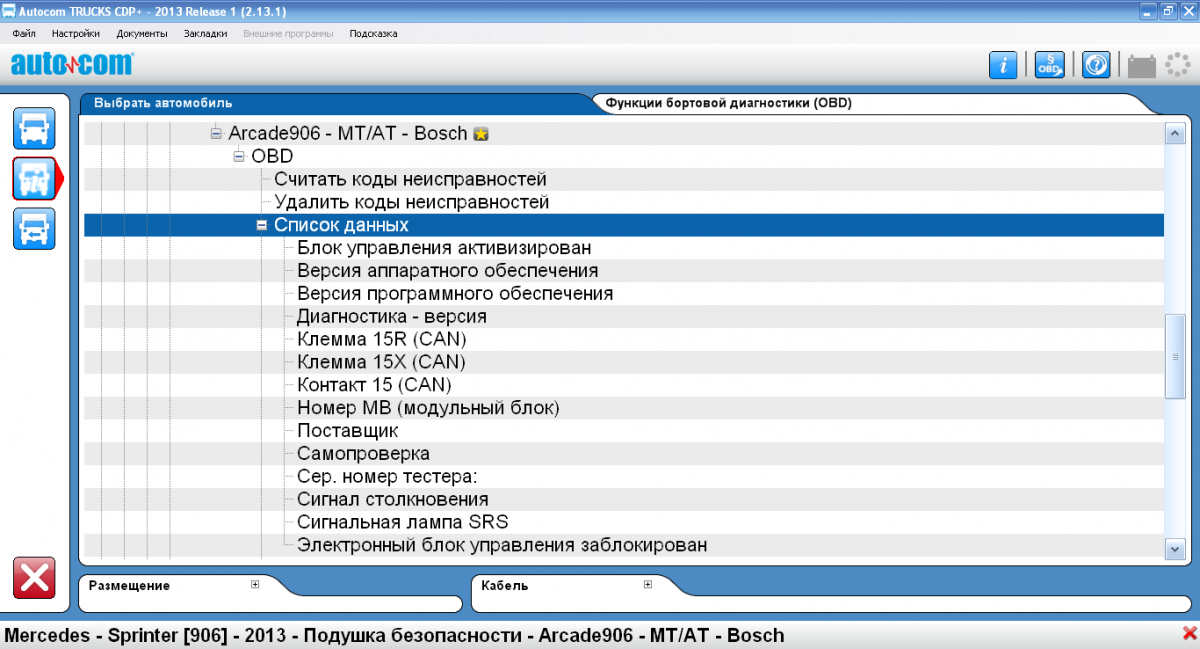This screenshot has width=1200, height=649.
Task: Select Клемма 15X (CAN)
Action: 381,362
